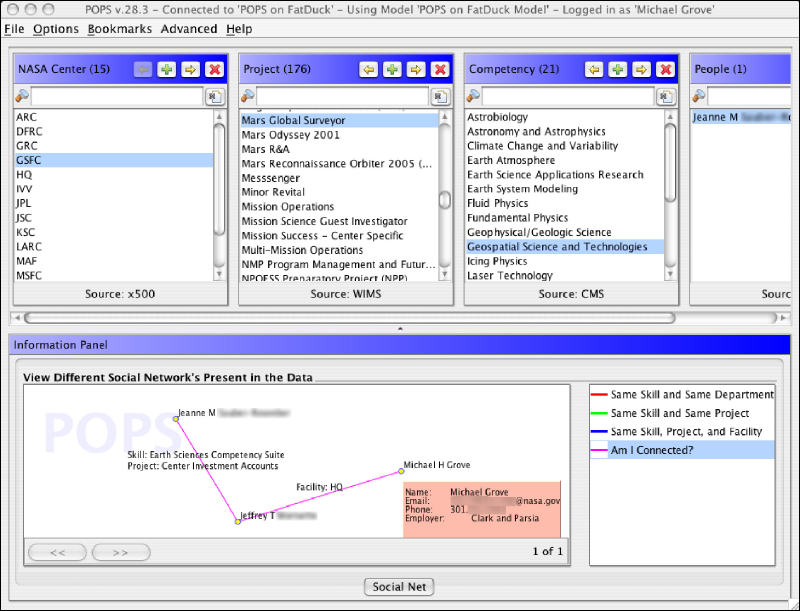Screen dimensions: 800x611
Task: Click the magnifier icon in Competency search bar
Action: pyautogui.click(x=474, y=96)
